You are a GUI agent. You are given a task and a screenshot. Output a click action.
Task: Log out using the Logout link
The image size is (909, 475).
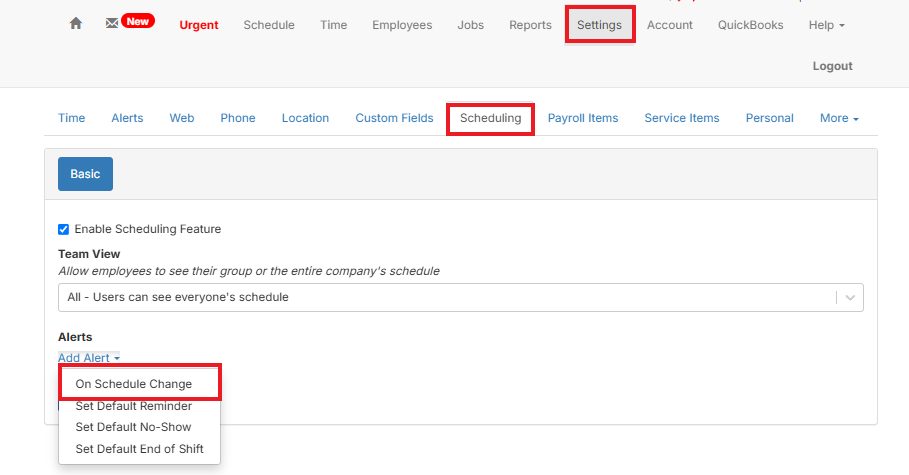click(832, 66)
